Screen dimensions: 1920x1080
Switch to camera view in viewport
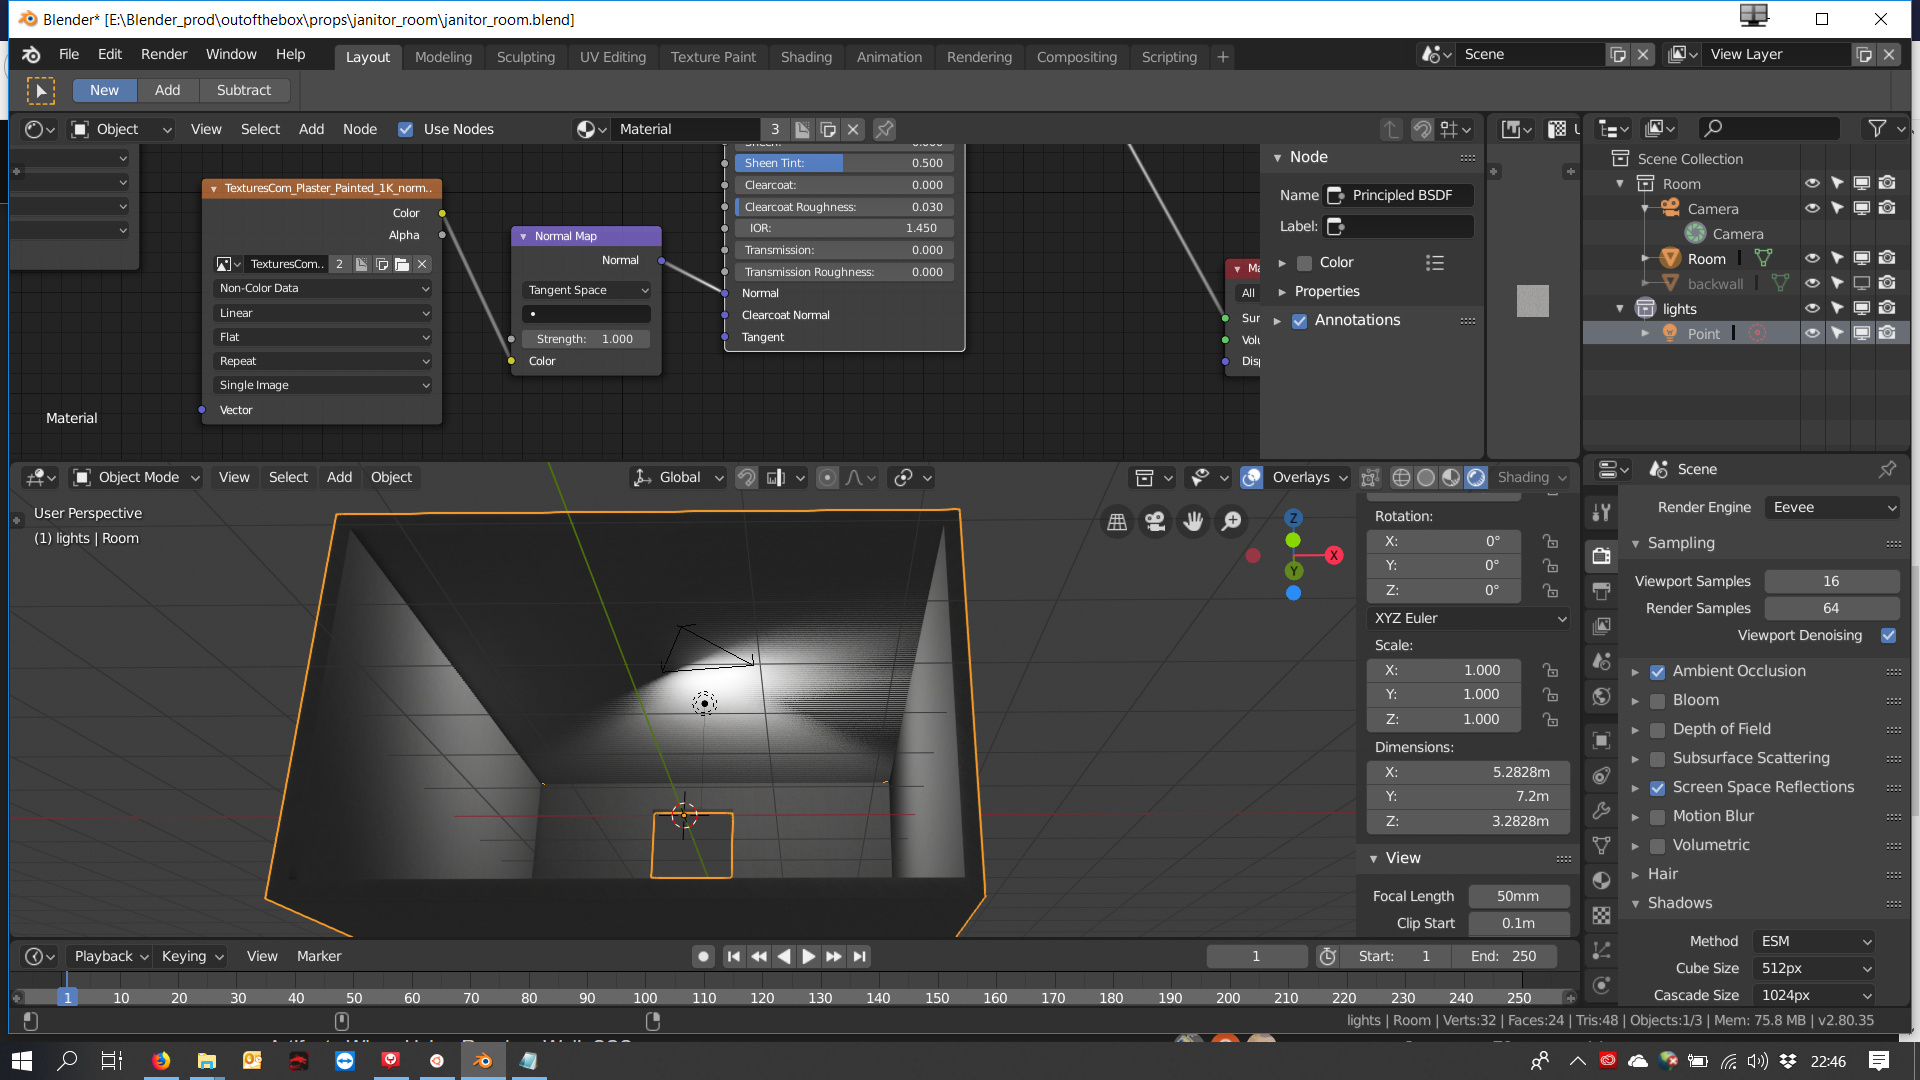[1155, 522]
